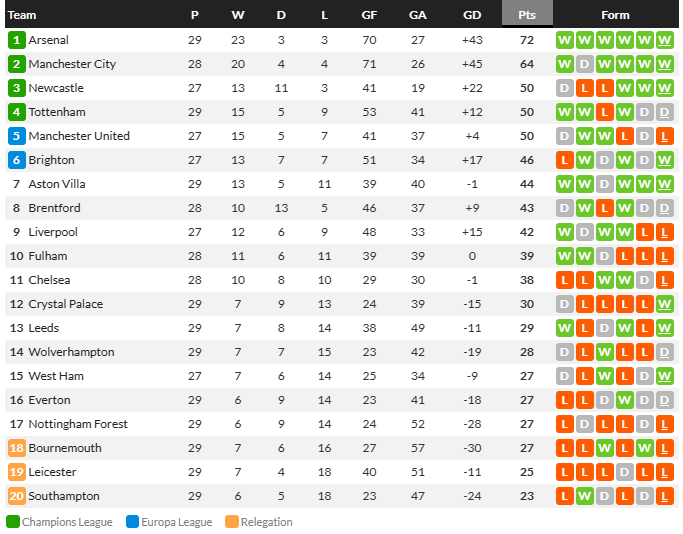The height and width of the screenshot is (534, 683).
Task: Sort table by Pts column header
Action: [x=527, y=15]
